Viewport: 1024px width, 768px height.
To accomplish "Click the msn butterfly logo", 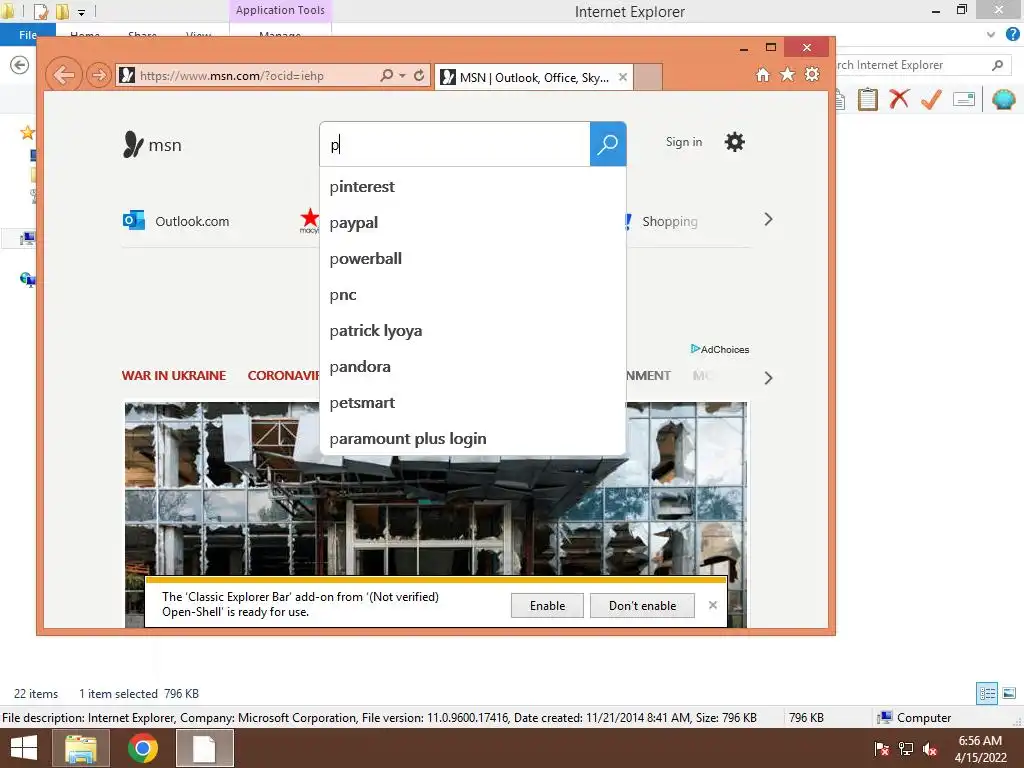I will point(152,144).
